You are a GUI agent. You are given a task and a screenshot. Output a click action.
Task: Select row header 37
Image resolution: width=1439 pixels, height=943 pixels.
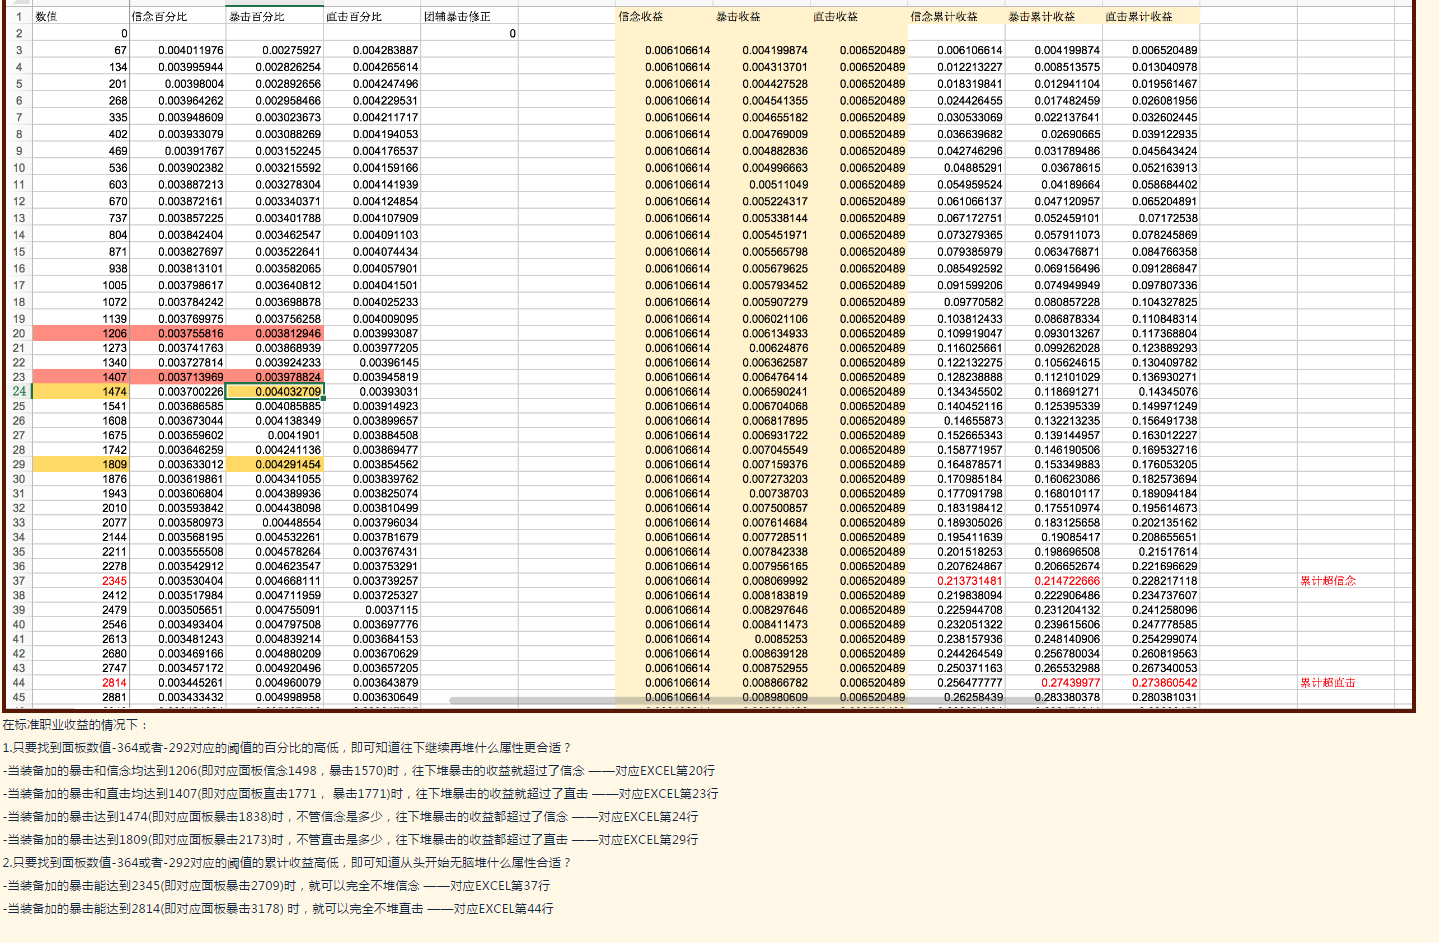click(18, 580)
